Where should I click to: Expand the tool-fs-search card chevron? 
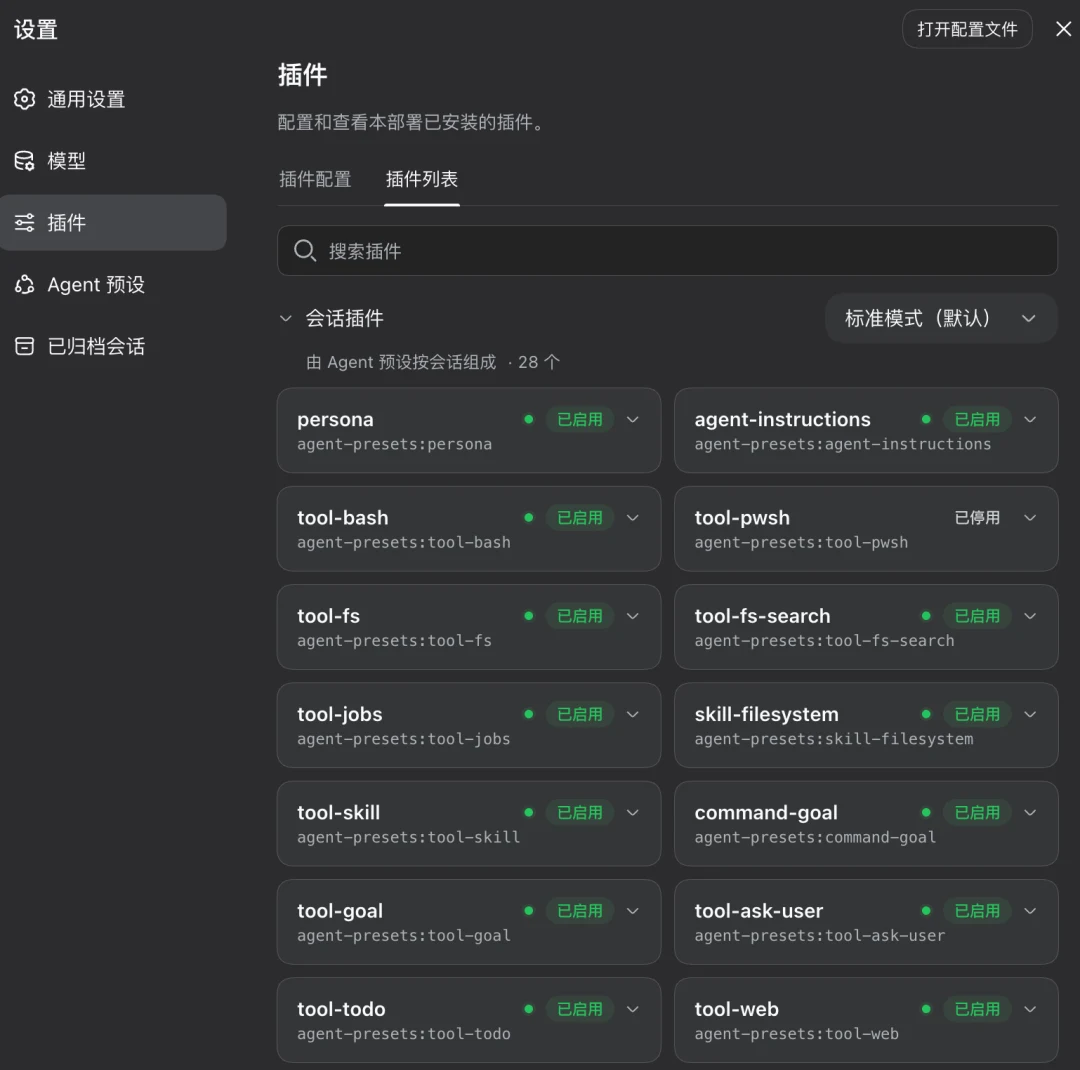(1030, 616)
